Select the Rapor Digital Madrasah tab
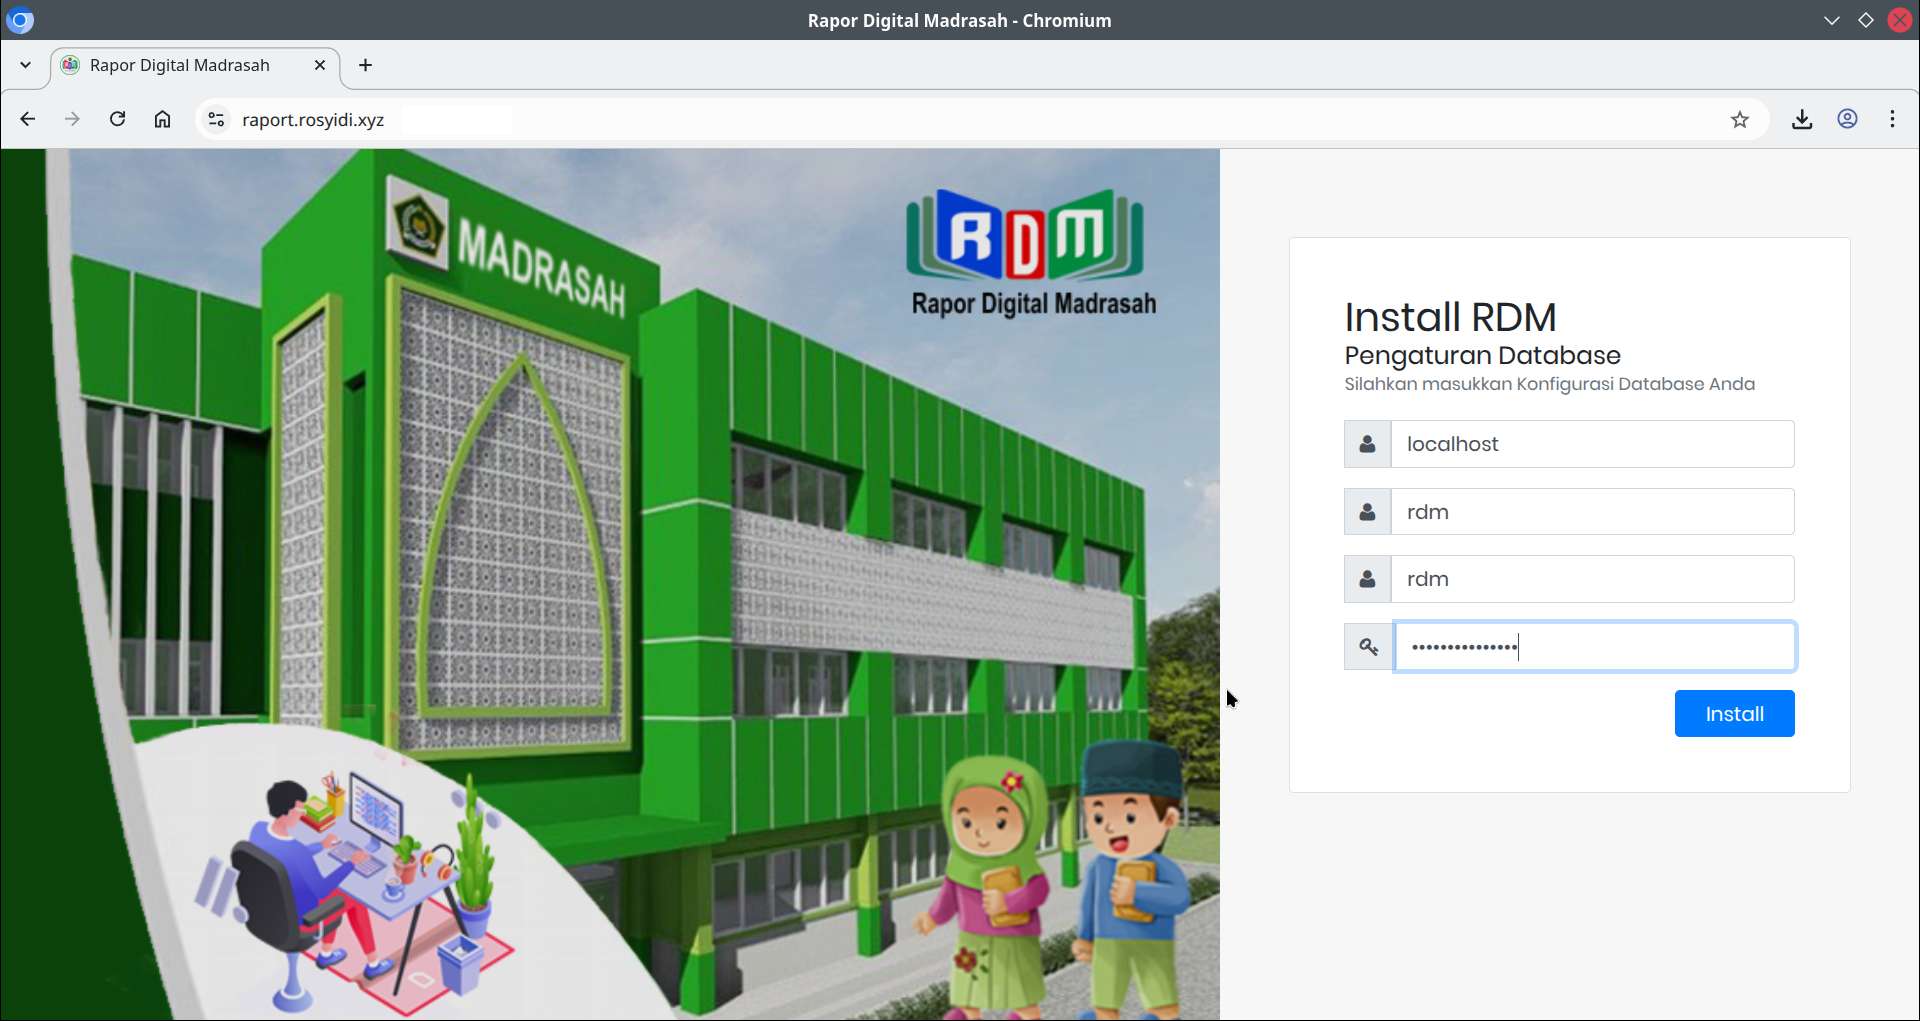Viewport: 1920px width, 1021px height. click(180, 65)
